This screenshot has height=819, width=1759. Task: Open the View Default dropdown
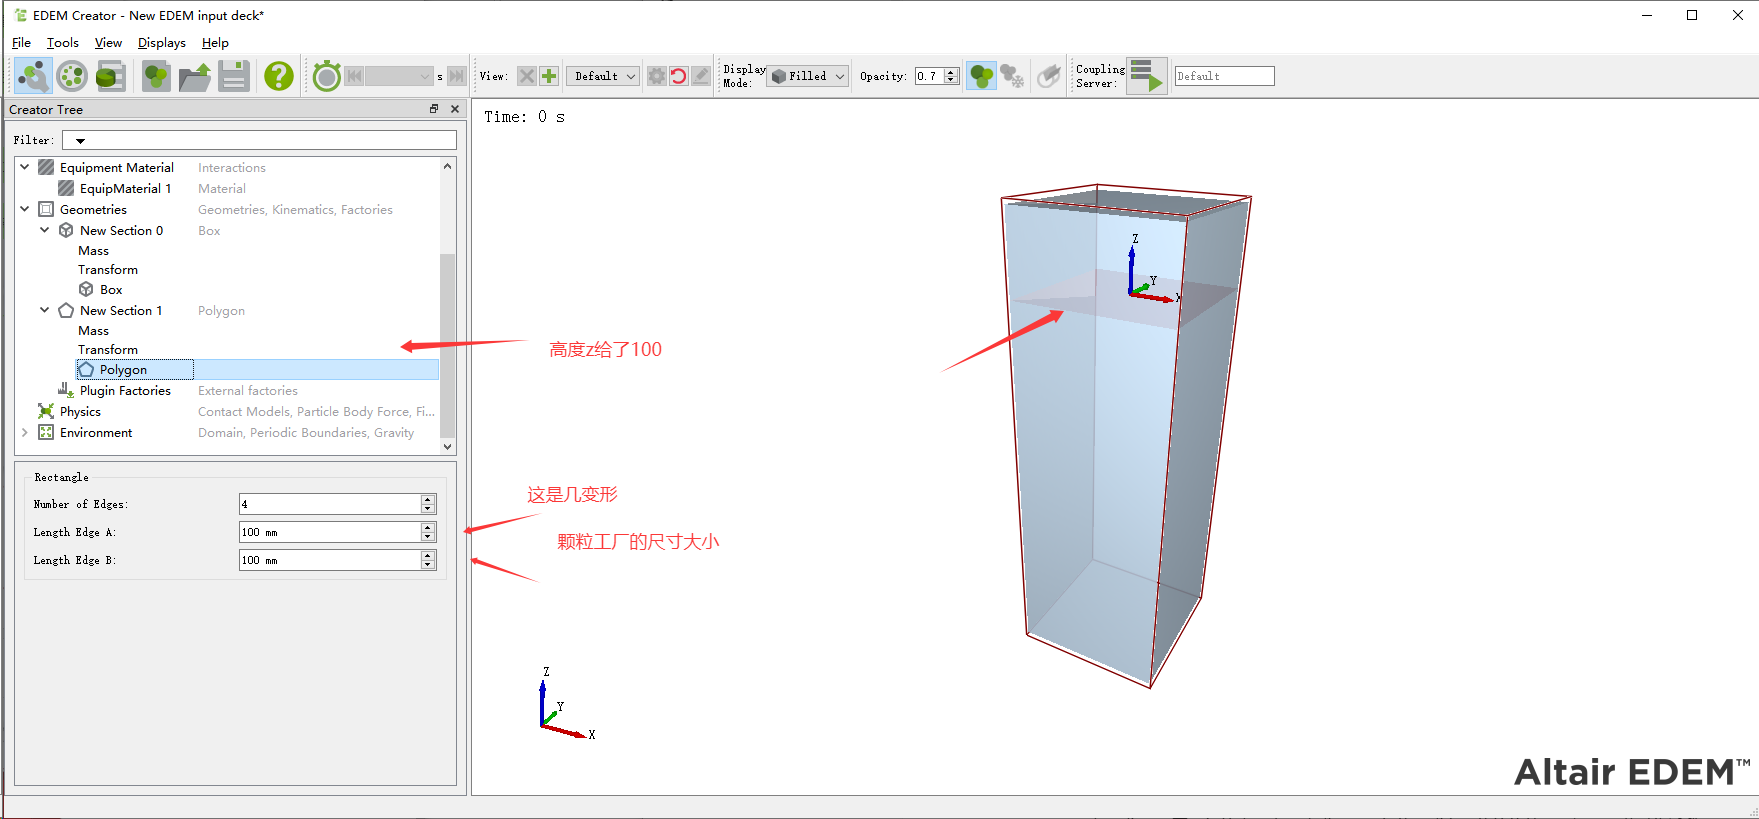(603, 76)
